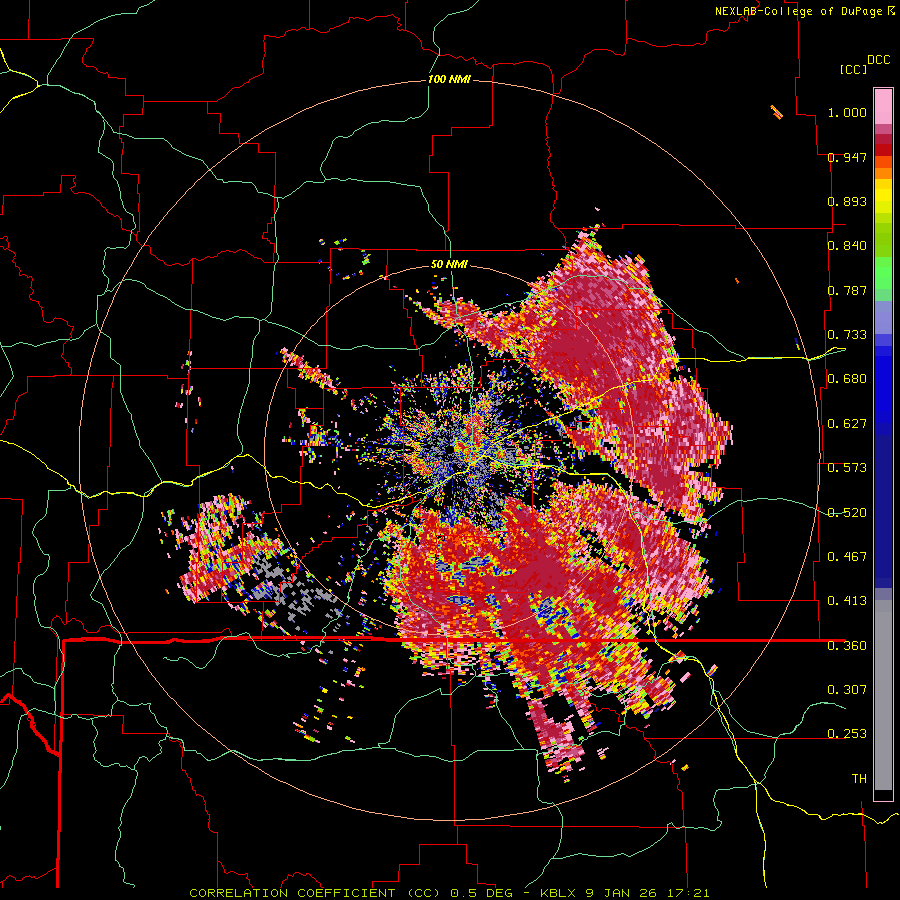Click the 0.733 scale value
900x900 pixels.
point(847,335)
